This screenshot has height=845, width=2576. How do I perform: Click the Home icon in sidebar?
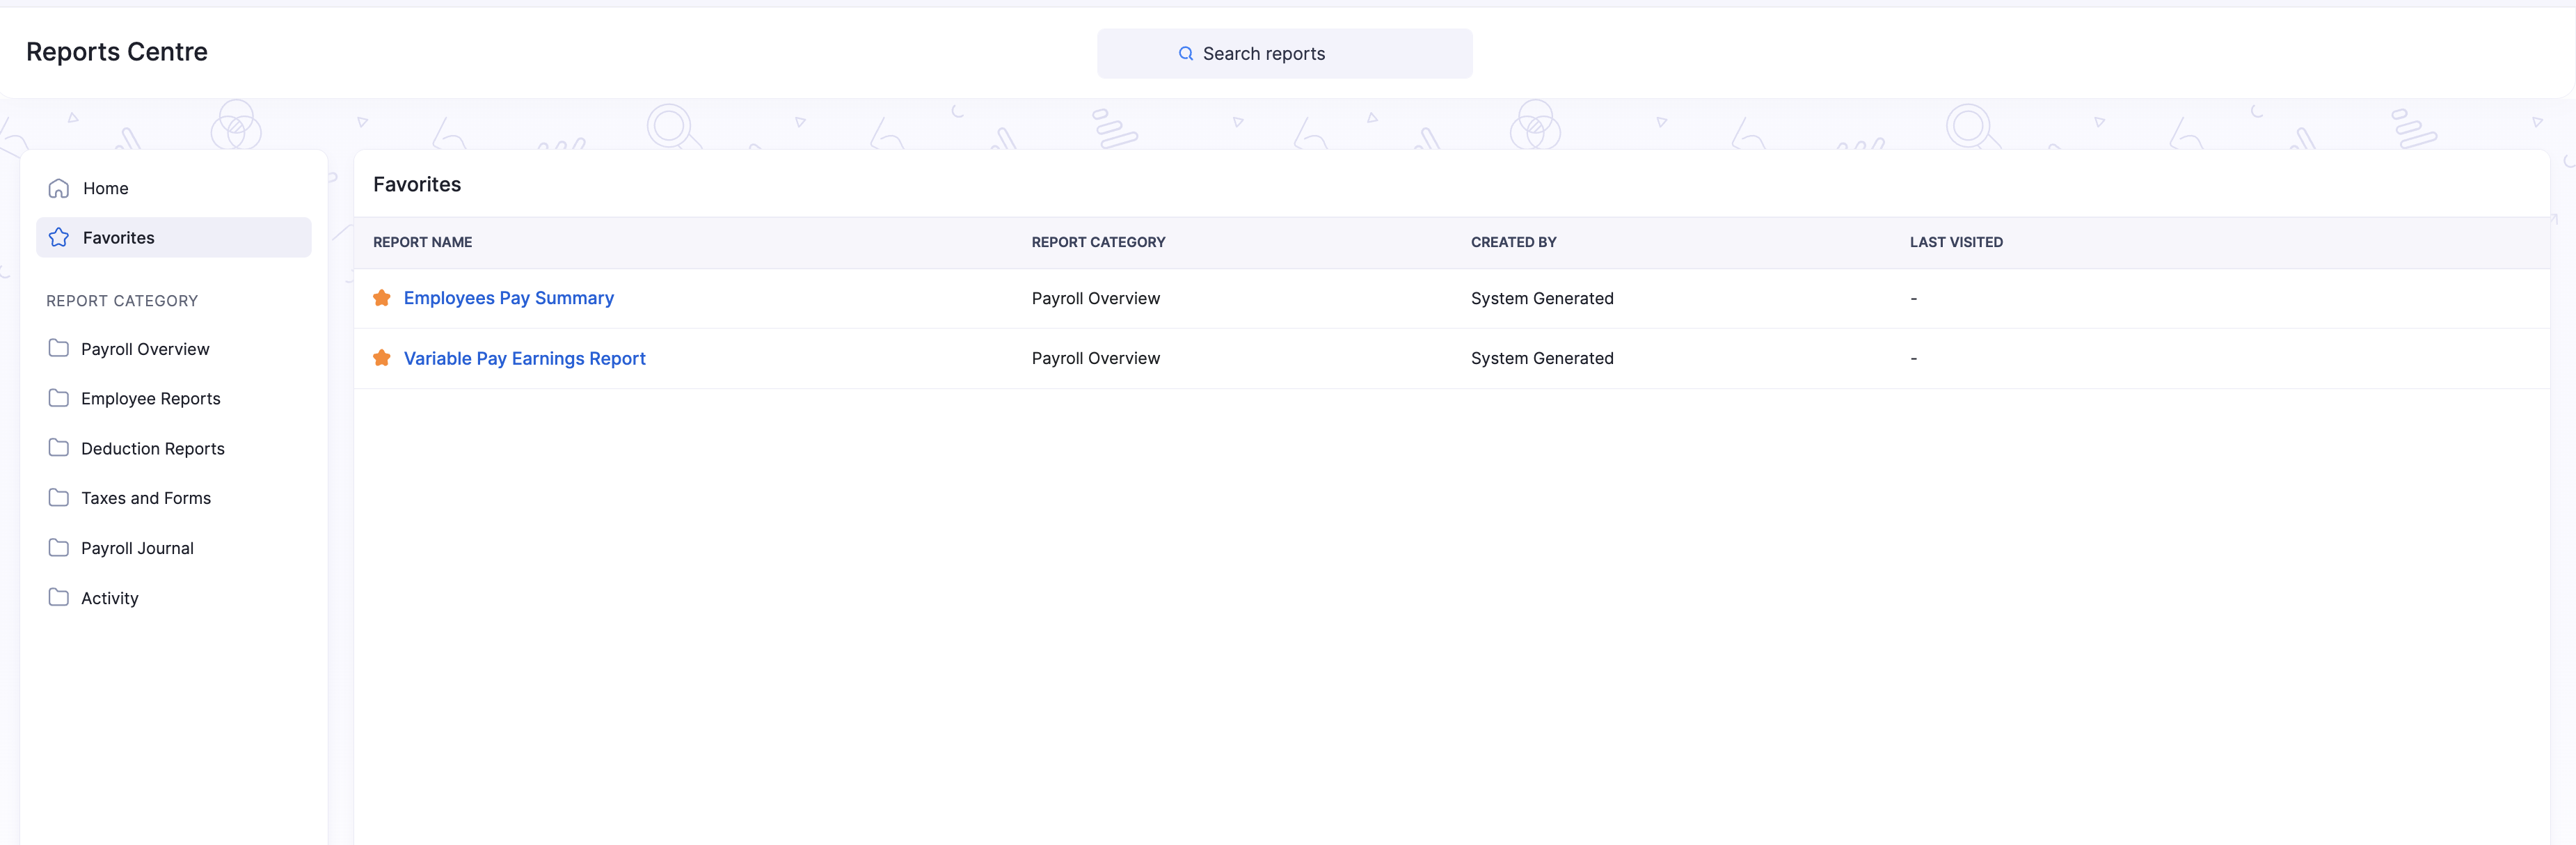(59, 188)
